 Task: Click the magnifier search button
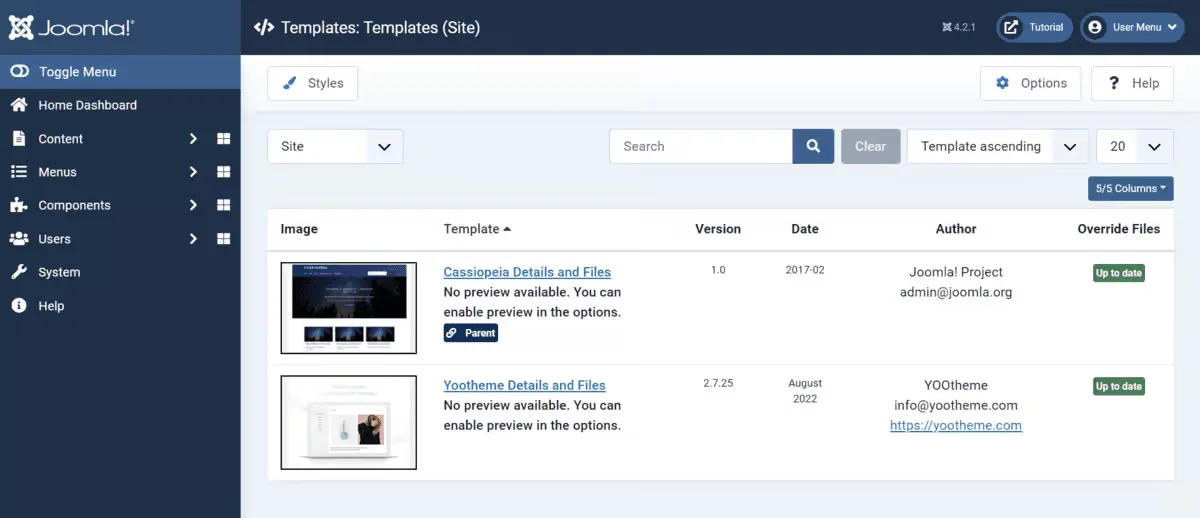click(x=813, y=146)
